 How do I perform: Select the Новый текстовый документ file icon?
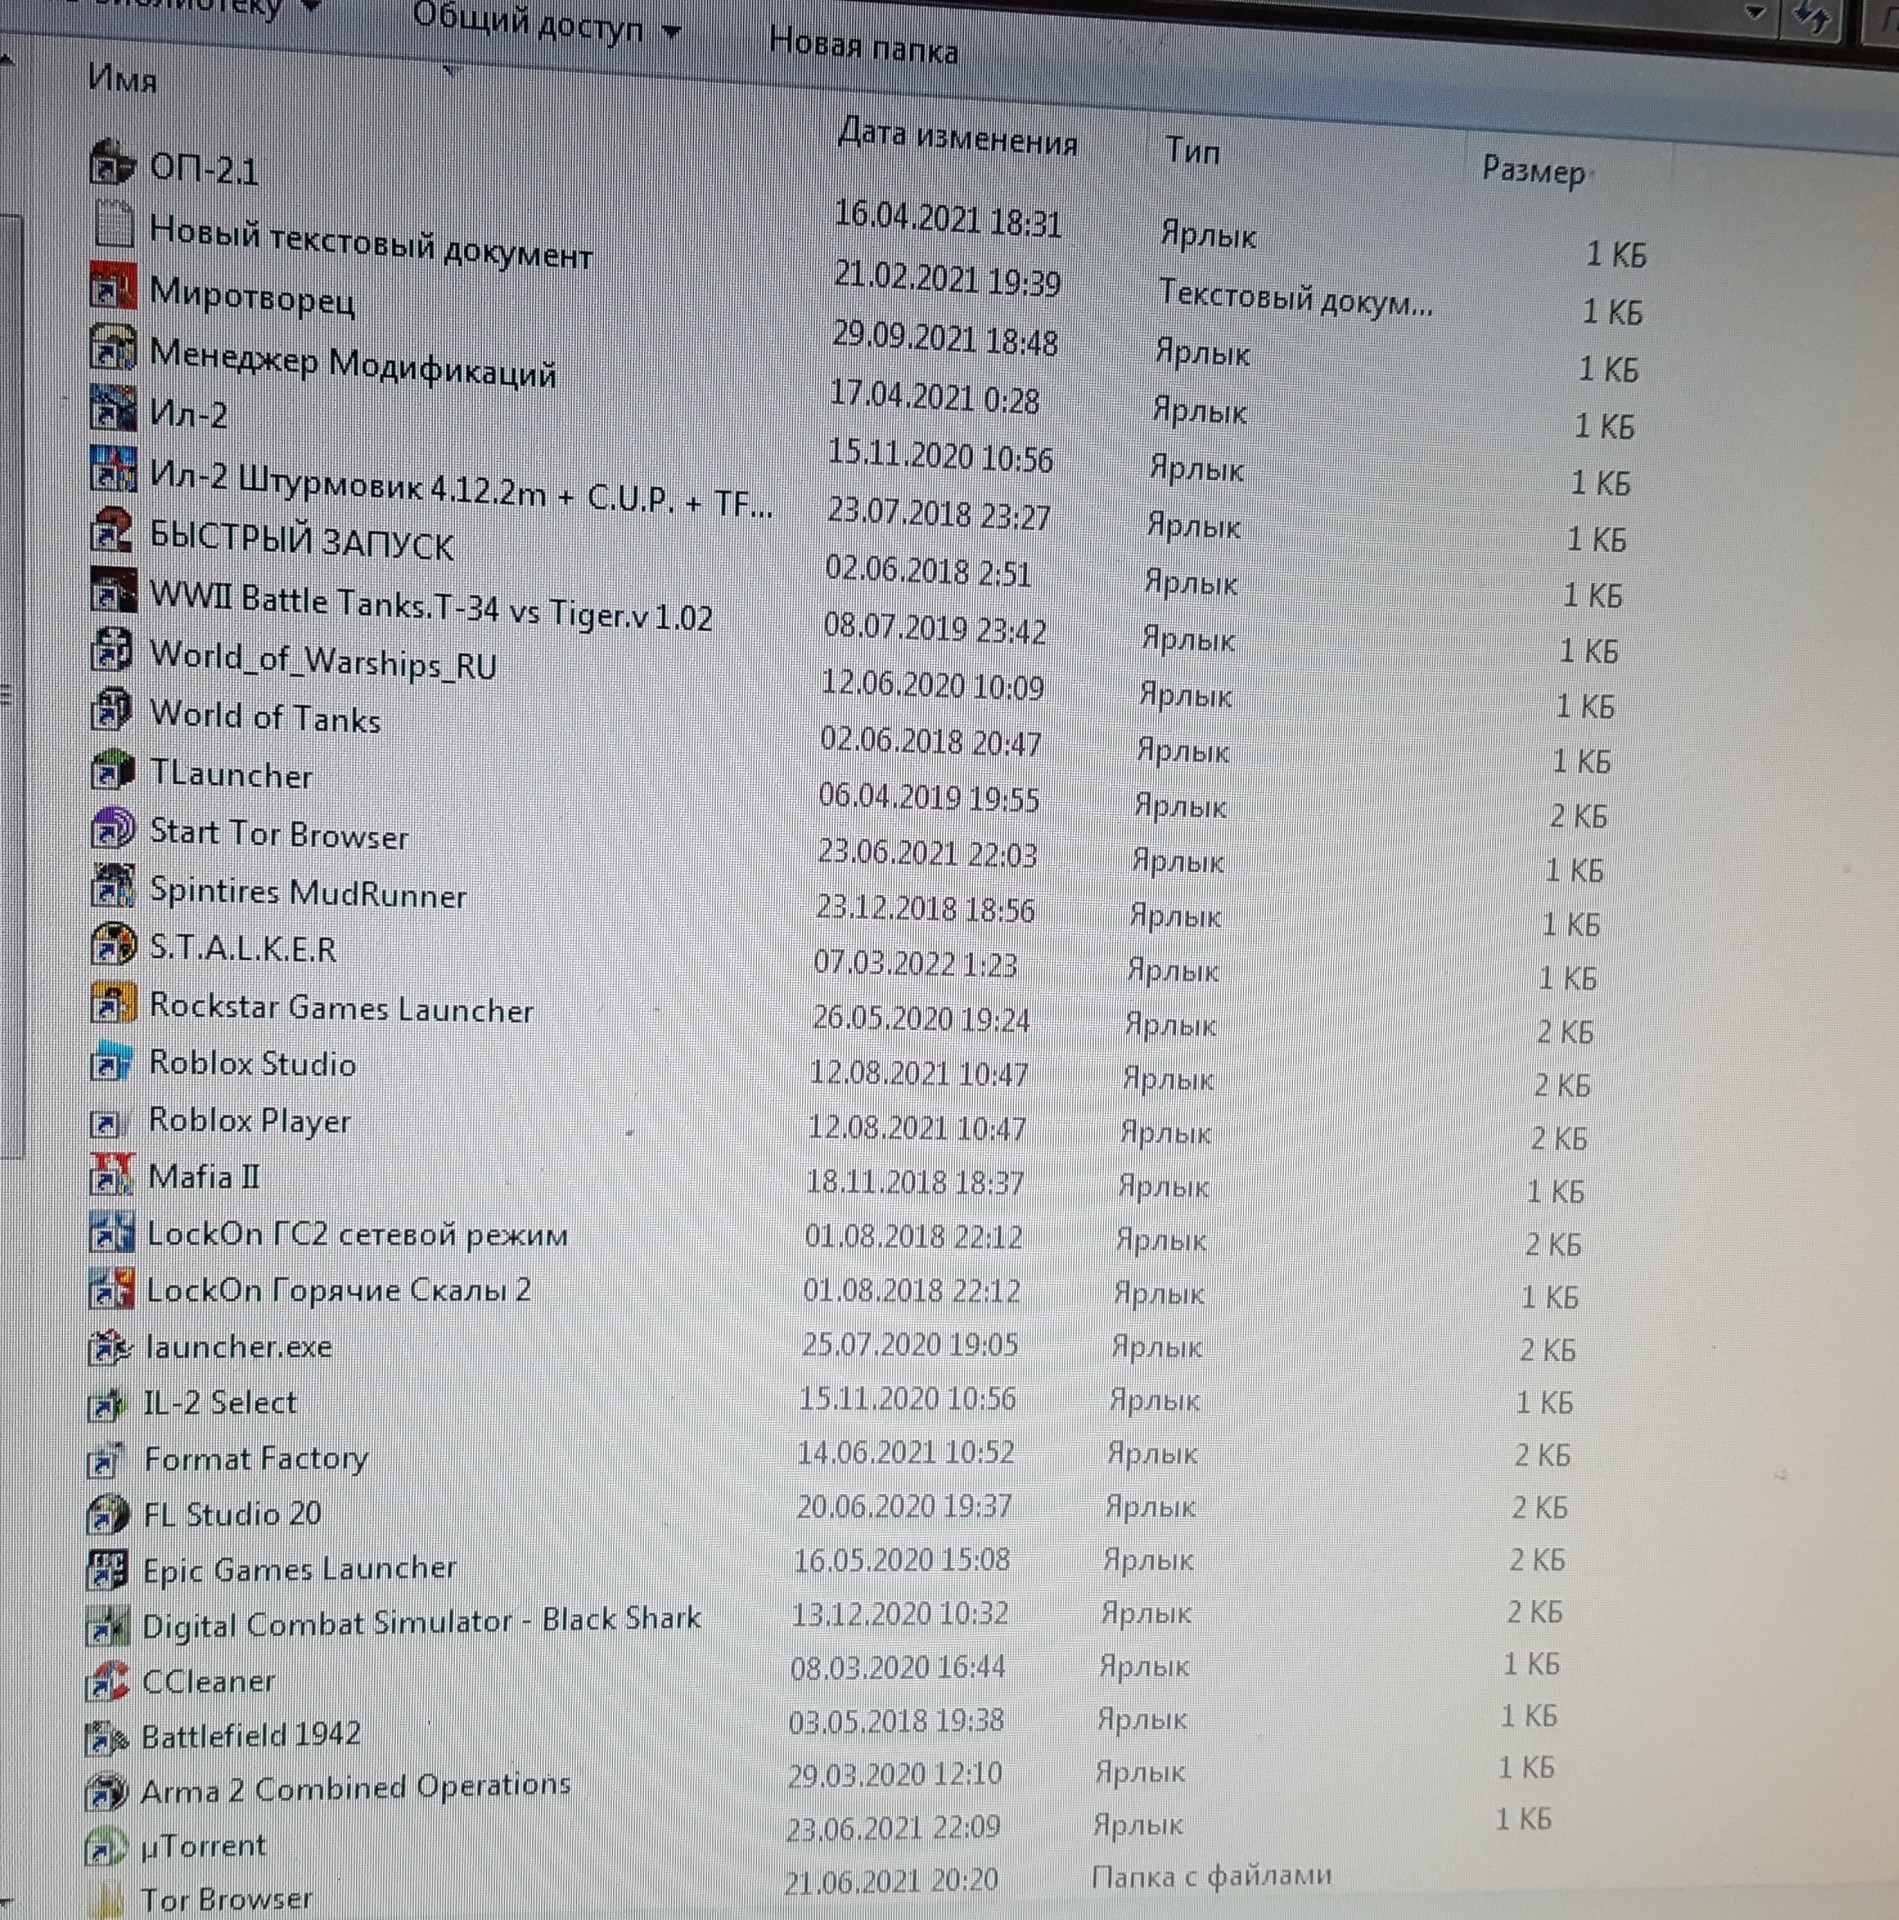click(113, 224)
